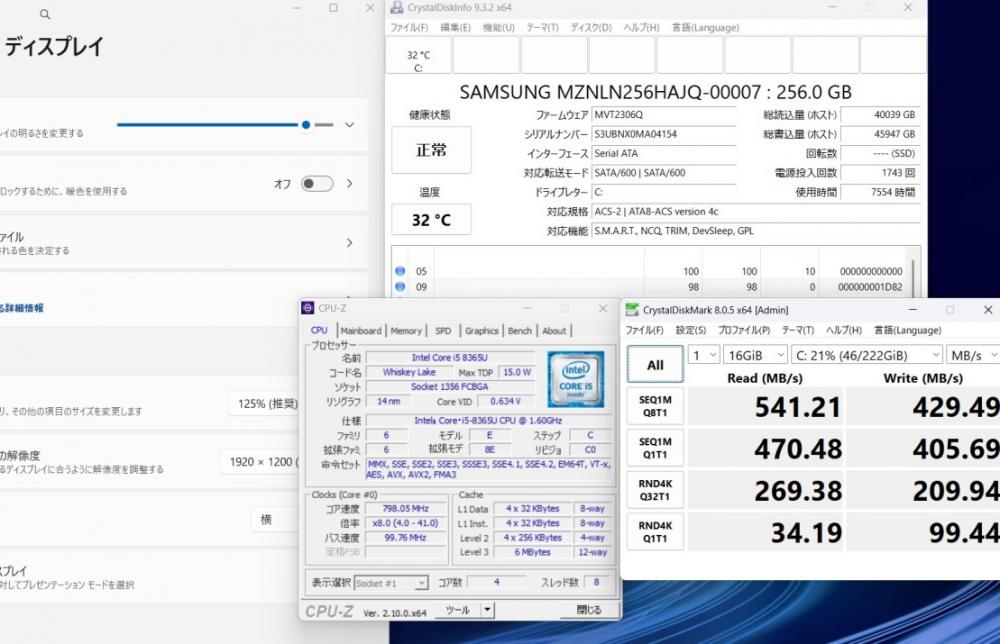1000x644 pixels.
Task: Click the CrystalDiskInfo title bar icon
Action: [395, 8]
